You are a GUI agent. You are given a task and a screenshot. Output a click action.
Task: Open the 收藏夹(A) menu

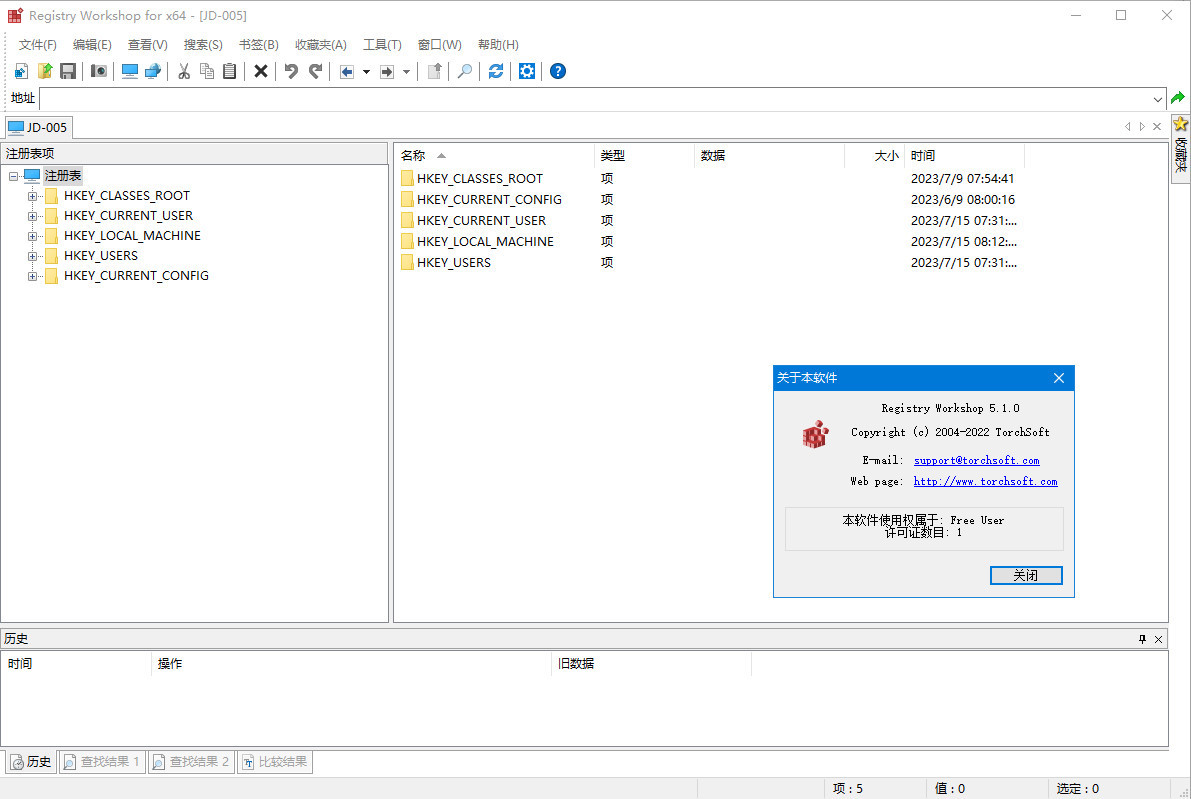click(x=321, y=45)
